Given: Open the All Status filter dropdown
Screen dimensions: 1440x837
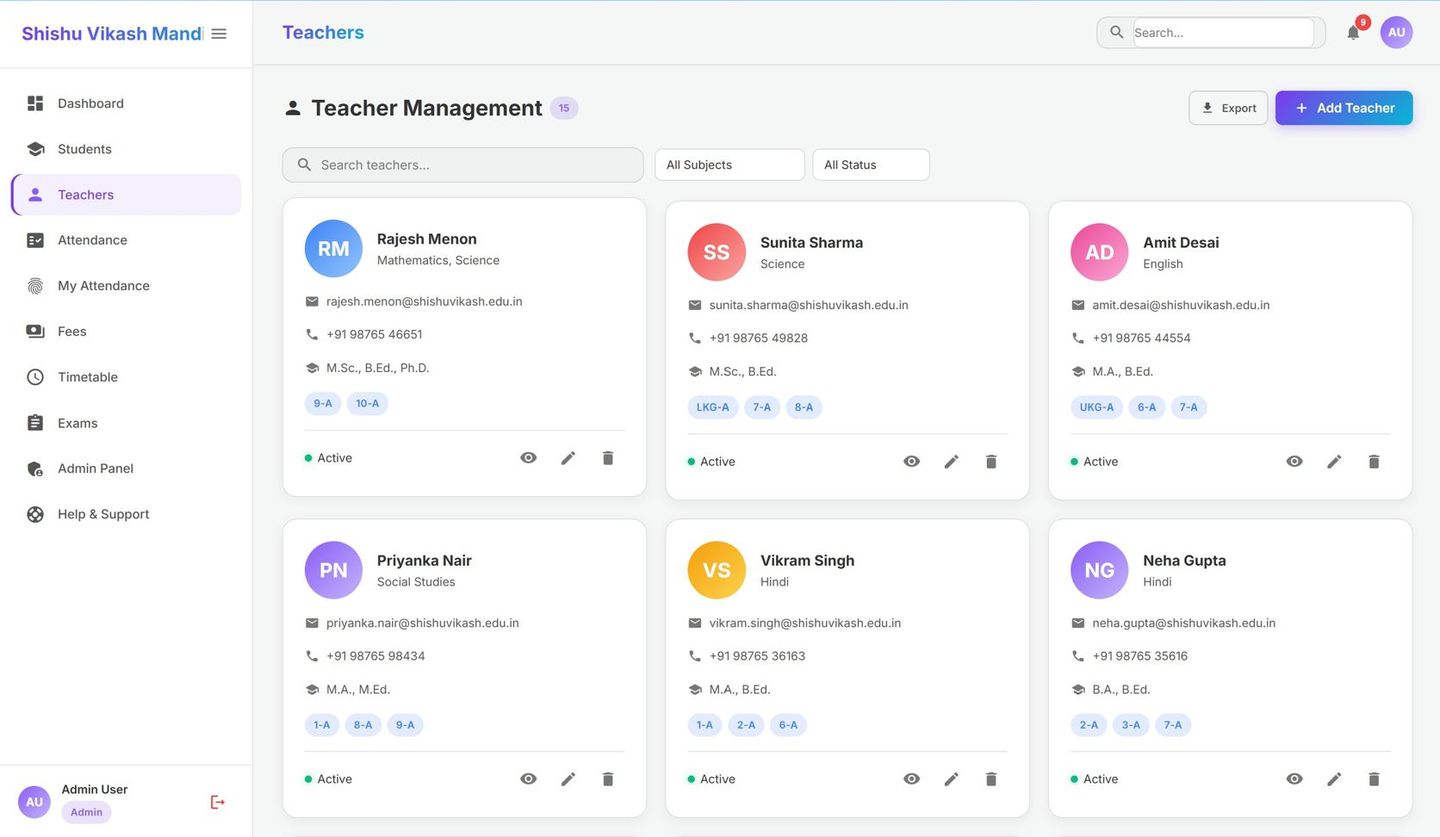Looking at the screenshot, I should point(870,165).
